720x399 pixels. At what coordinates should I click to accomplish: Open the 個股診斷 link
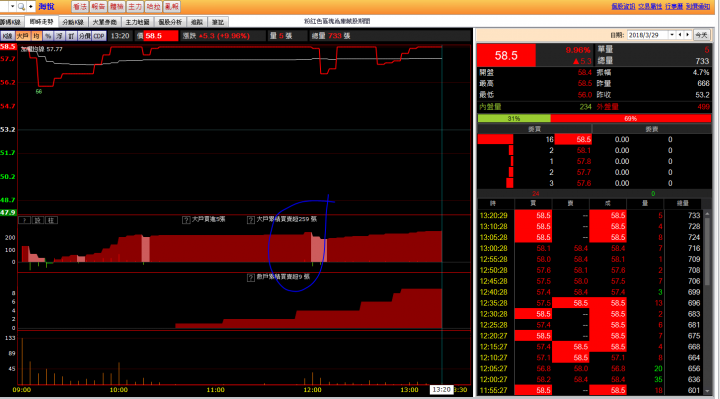pyautogui.click(x=623, y=6)
